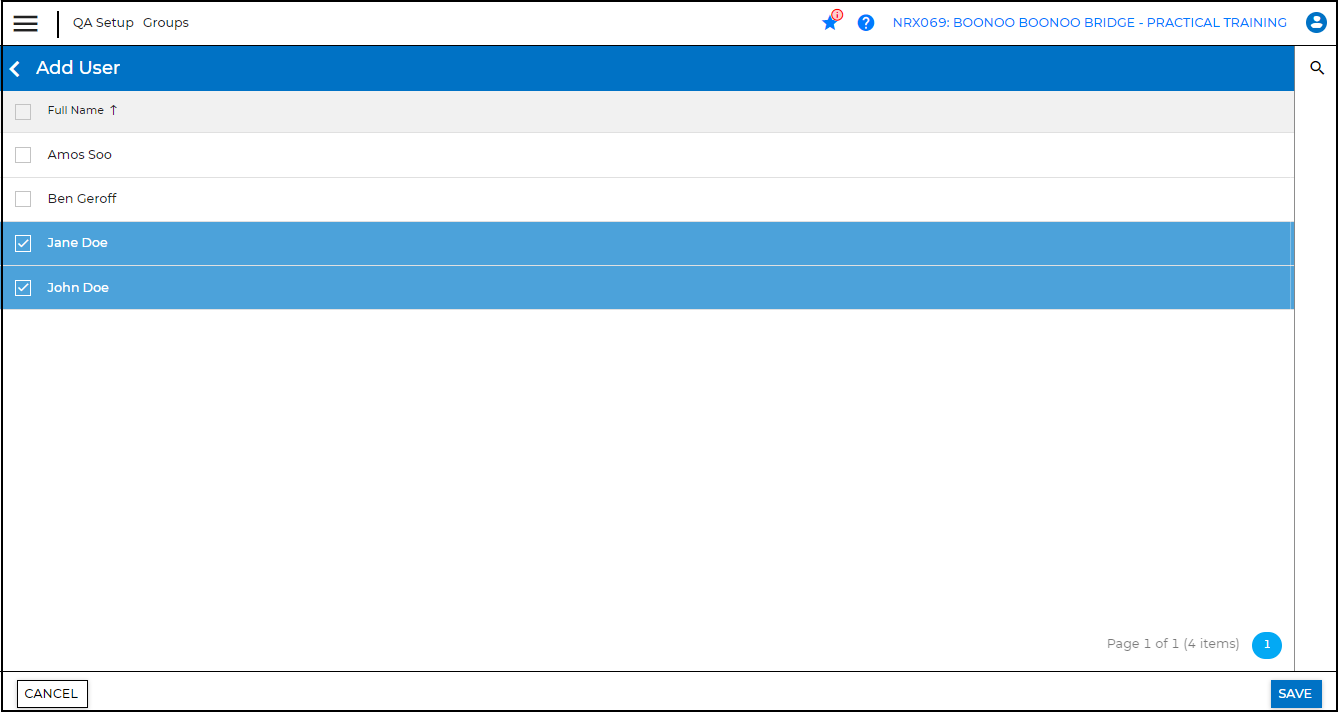Viewport: 1338px width, 713px height.
Task: Open the hamburger main menu
Action: [26, 24]
